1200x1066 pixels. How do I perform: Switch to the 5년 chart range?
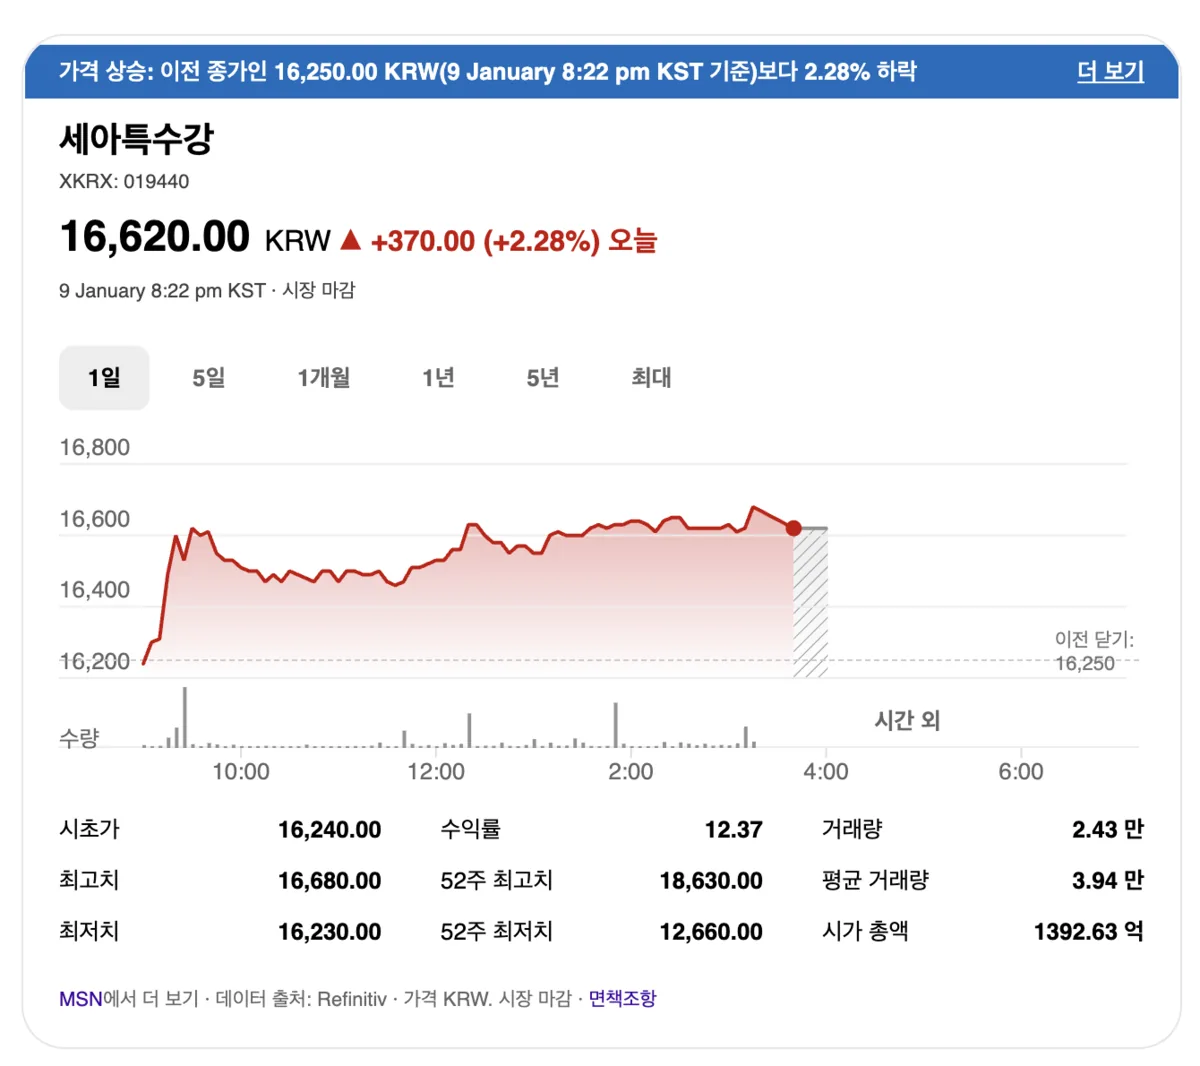pos(543,378)
